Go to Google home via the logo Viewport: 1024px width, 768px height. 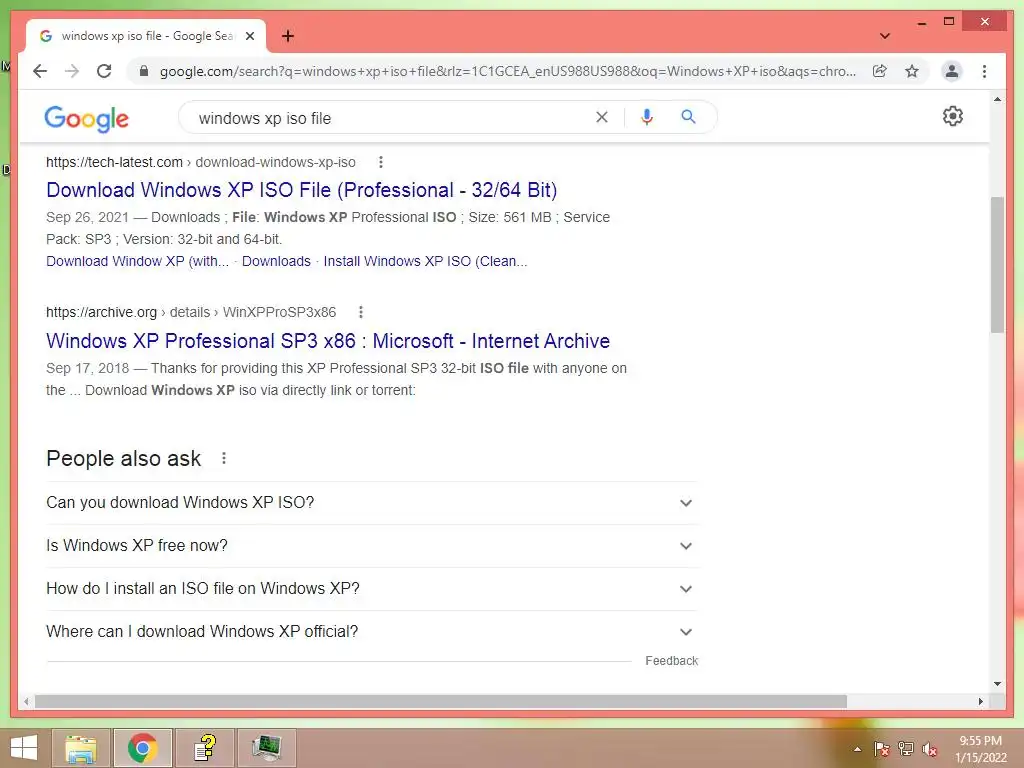86,119
